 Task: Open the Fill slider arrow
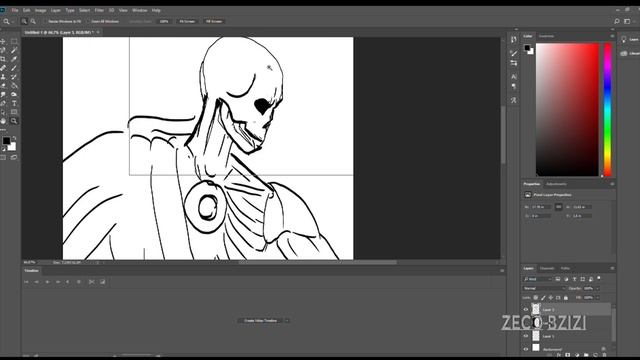coord(598,298)
